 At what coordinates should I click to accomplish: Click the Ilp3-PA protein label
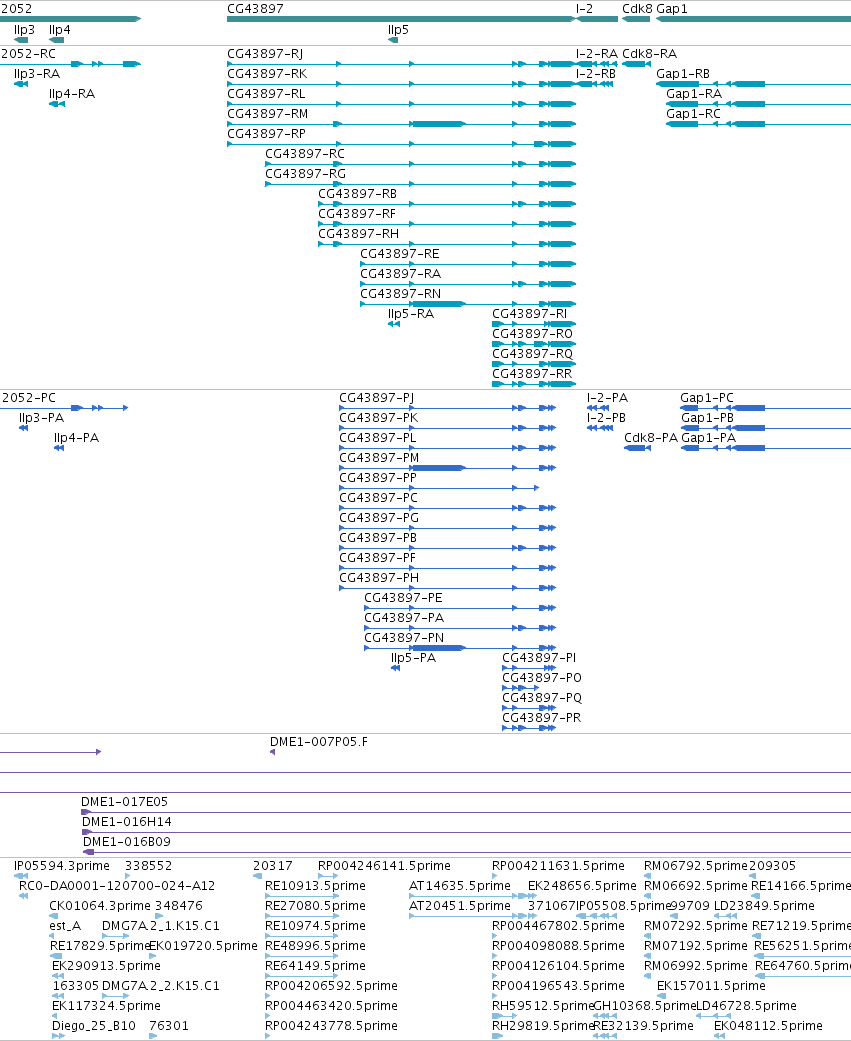[41, 418]
